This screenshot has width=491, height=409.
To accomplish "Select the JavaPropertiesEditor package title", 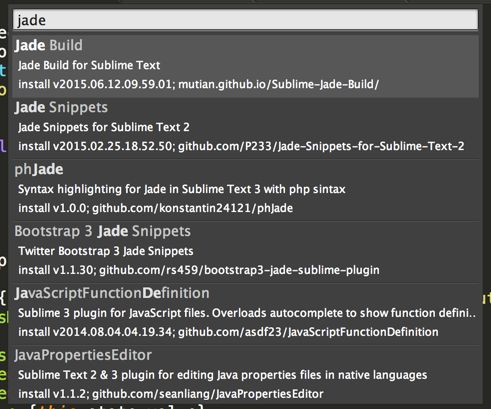I will point(83,355).
